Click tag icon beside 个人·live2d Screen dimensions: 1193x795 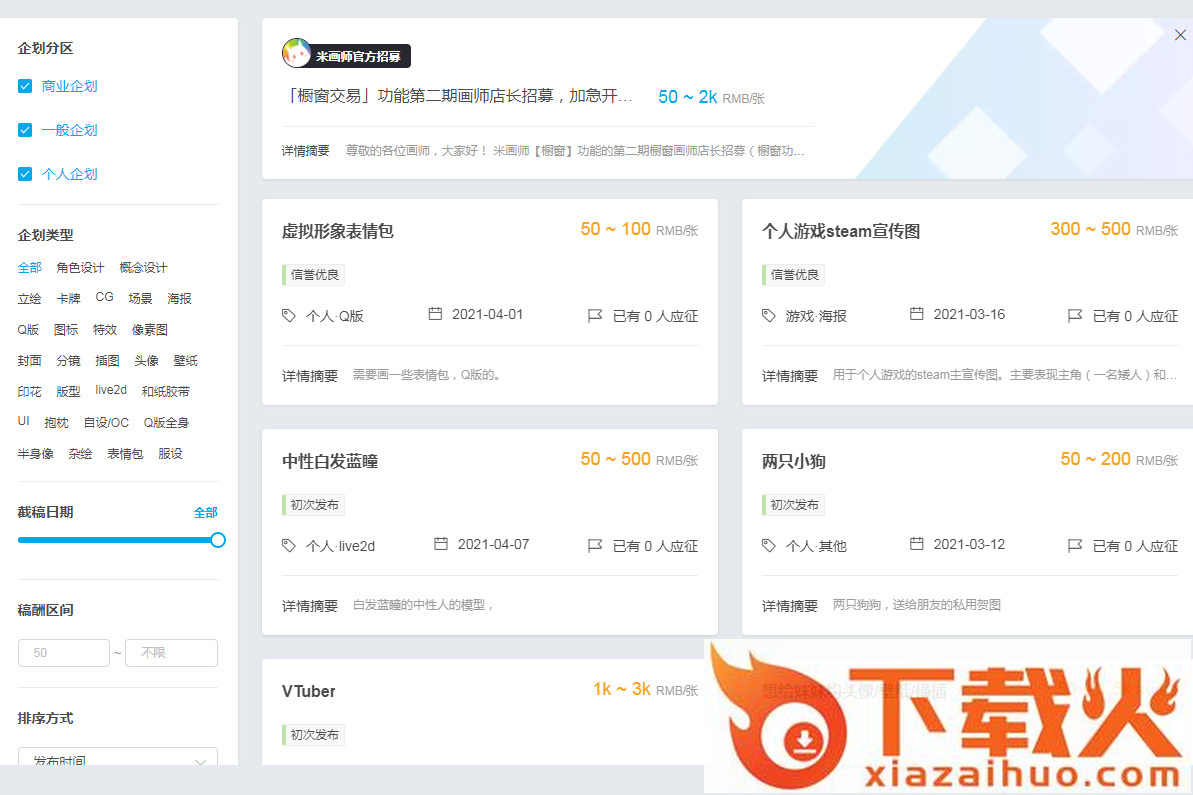(288, 545)
